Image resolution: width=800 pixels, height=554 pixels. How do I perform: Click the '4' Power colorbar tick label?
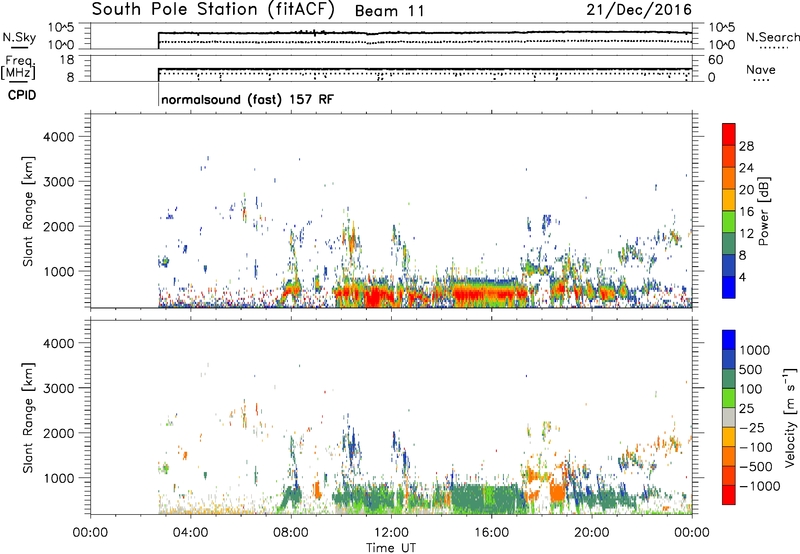point(742,277)
